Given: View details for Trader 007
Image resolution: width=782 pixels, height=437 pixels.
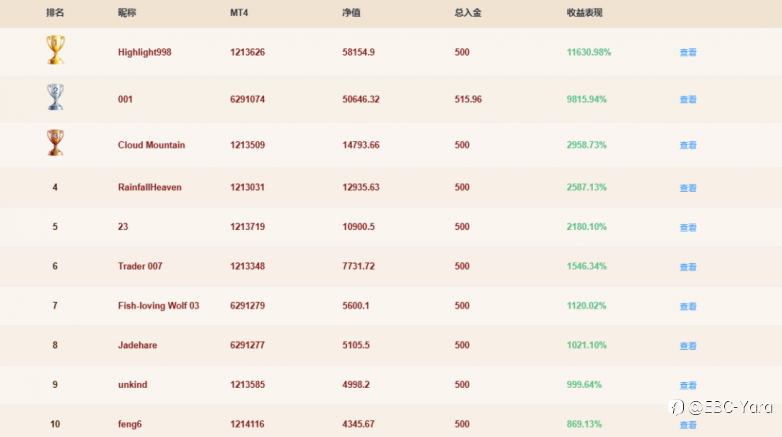Looking at the screenshot, I should (x=688, y=267).
